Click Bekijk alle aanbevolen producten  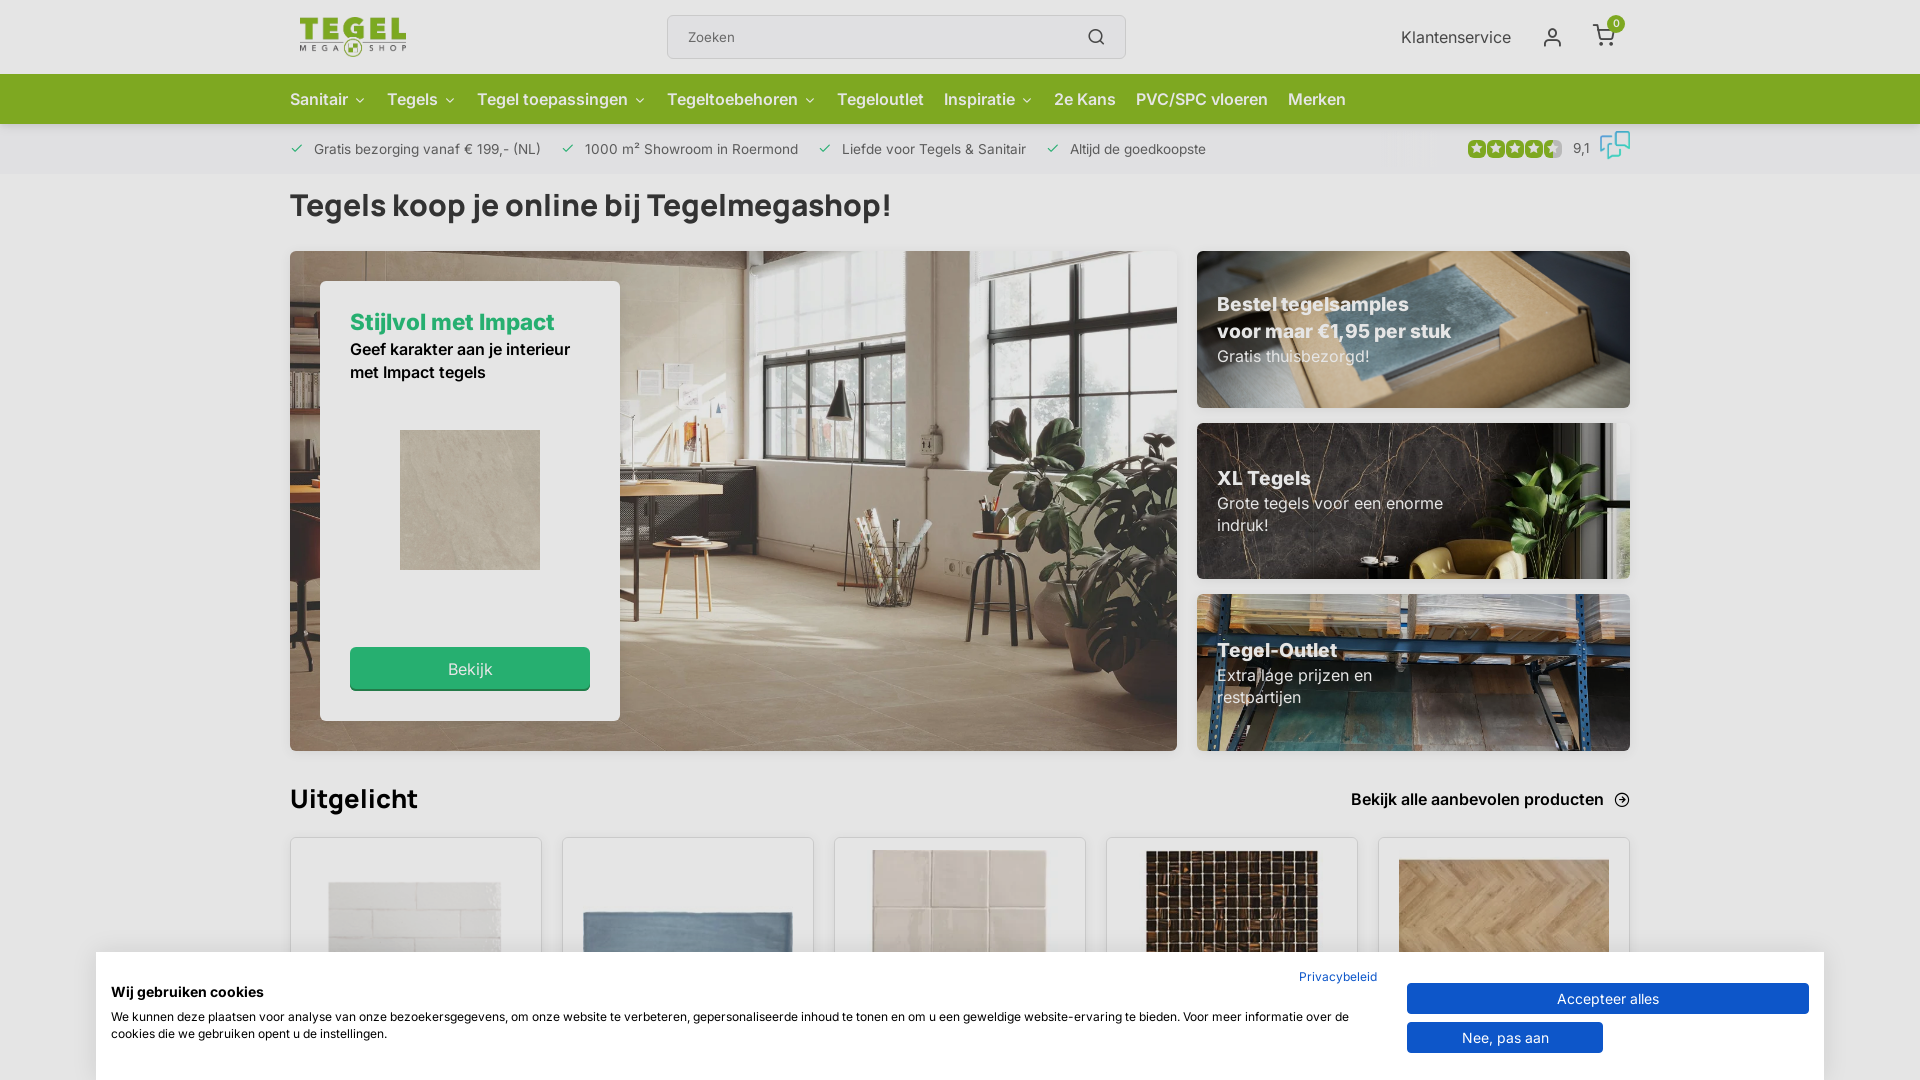(1490, 799)
